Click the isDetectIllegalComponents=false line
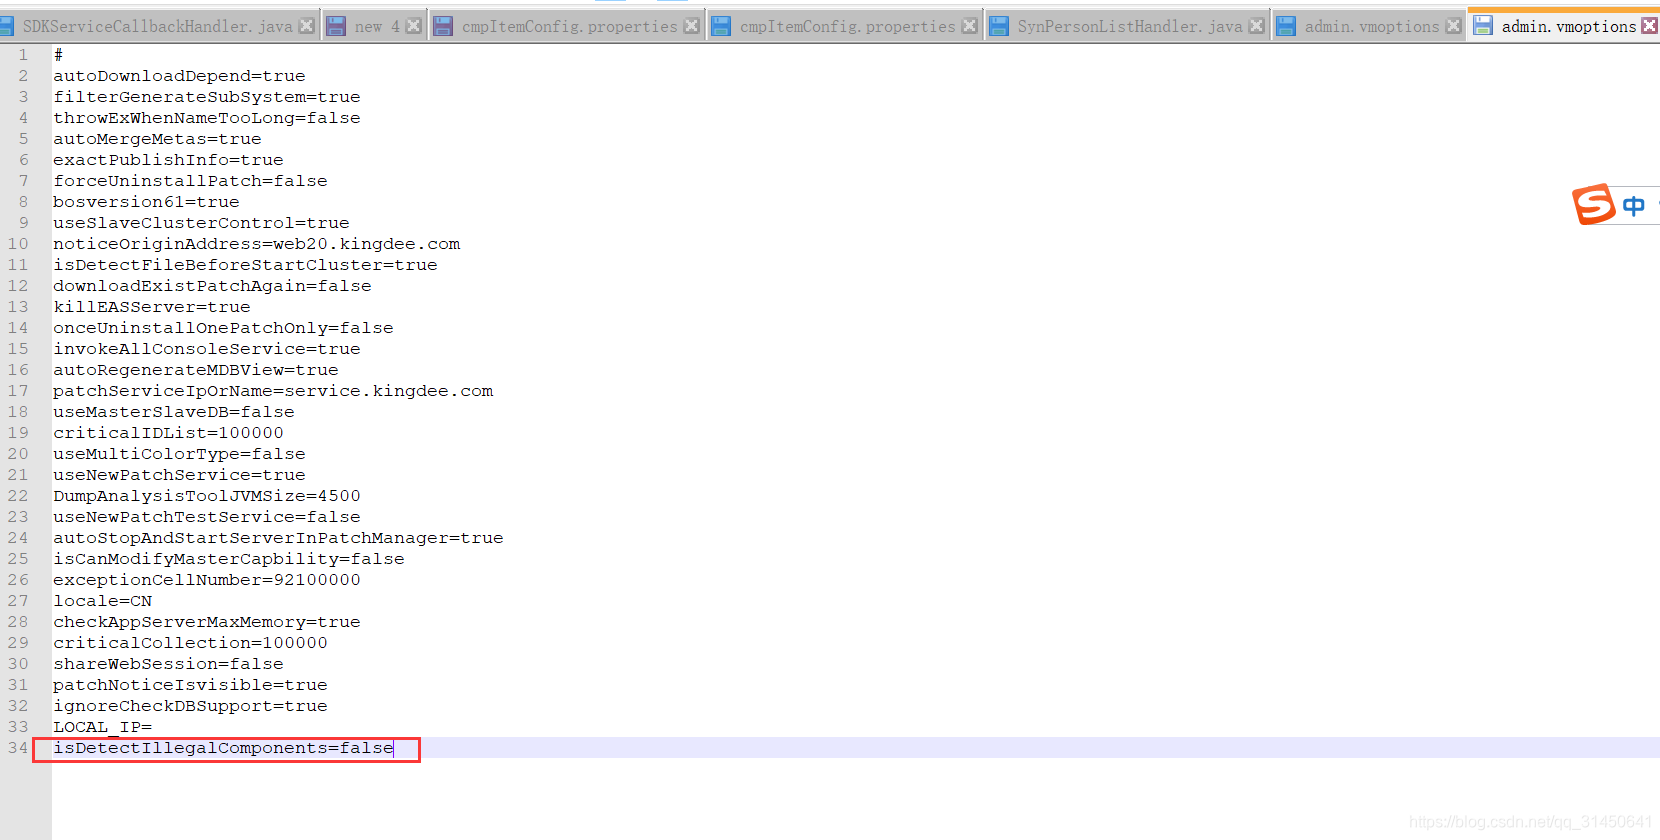Screen dimensions: 1660x840 [x=223, y=748]
